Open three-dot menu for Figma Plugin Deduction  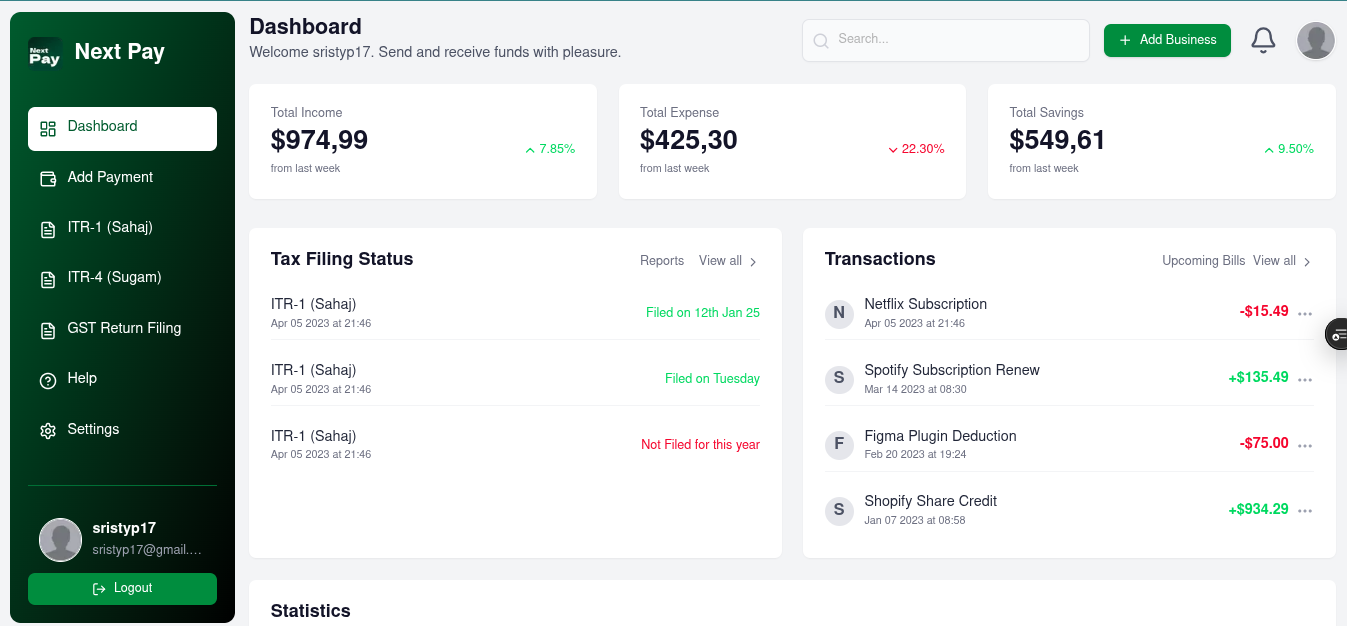(1304, 445)
